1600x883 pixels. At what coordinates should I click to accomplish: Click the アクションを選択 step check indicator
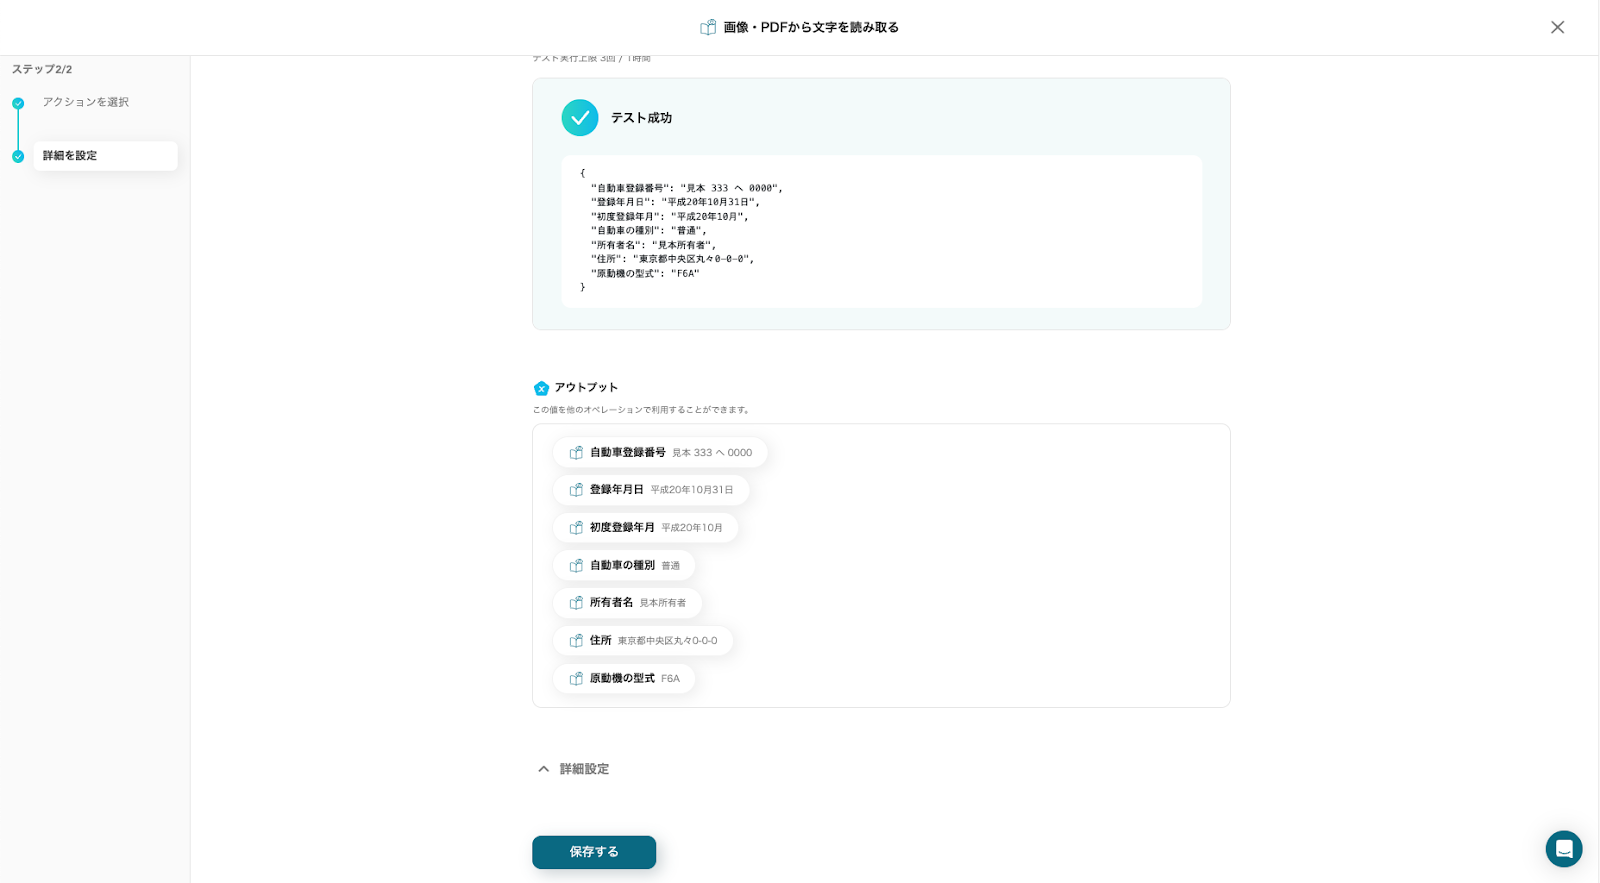[x=18, y=103]
